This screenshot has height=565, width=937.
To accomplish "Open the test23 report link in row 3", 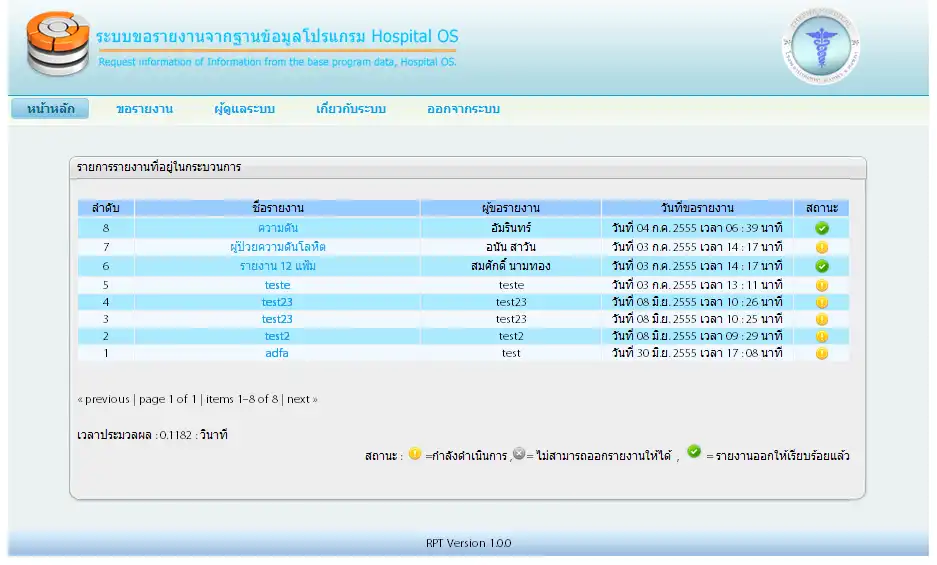I will click(x=277, y=319).
